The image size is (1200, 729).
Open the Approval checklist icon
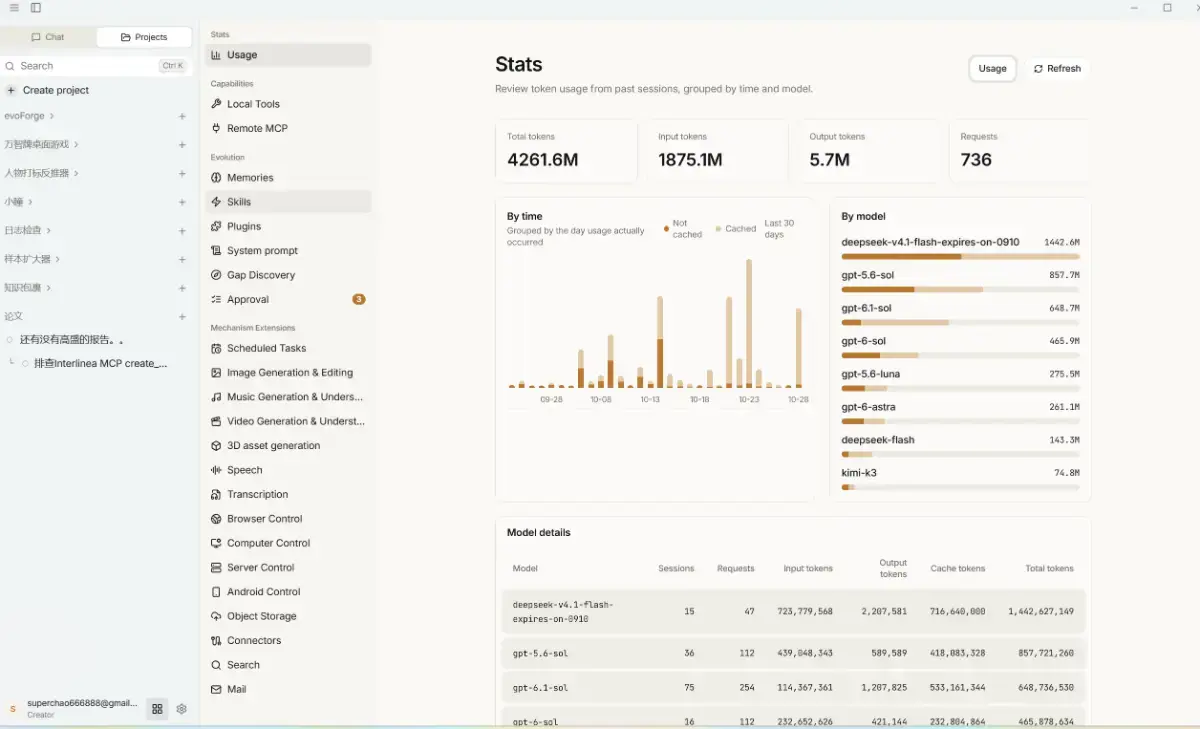216,299
